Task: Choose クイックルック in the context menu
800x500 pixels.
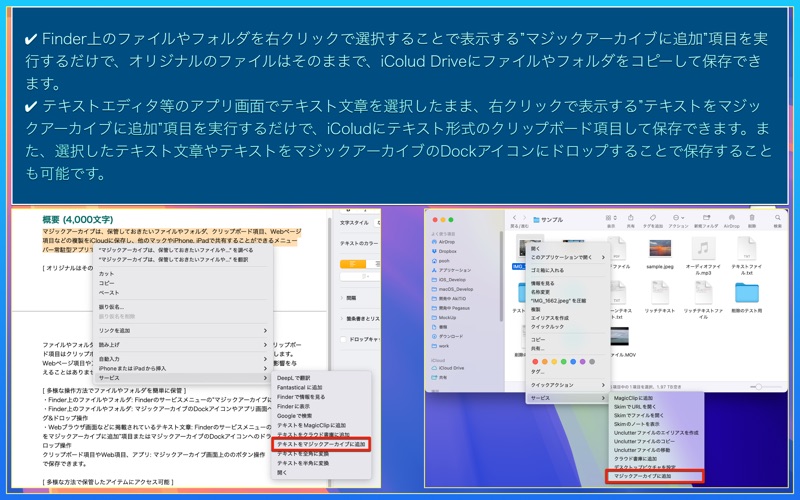Action: [x=567, y=327]
